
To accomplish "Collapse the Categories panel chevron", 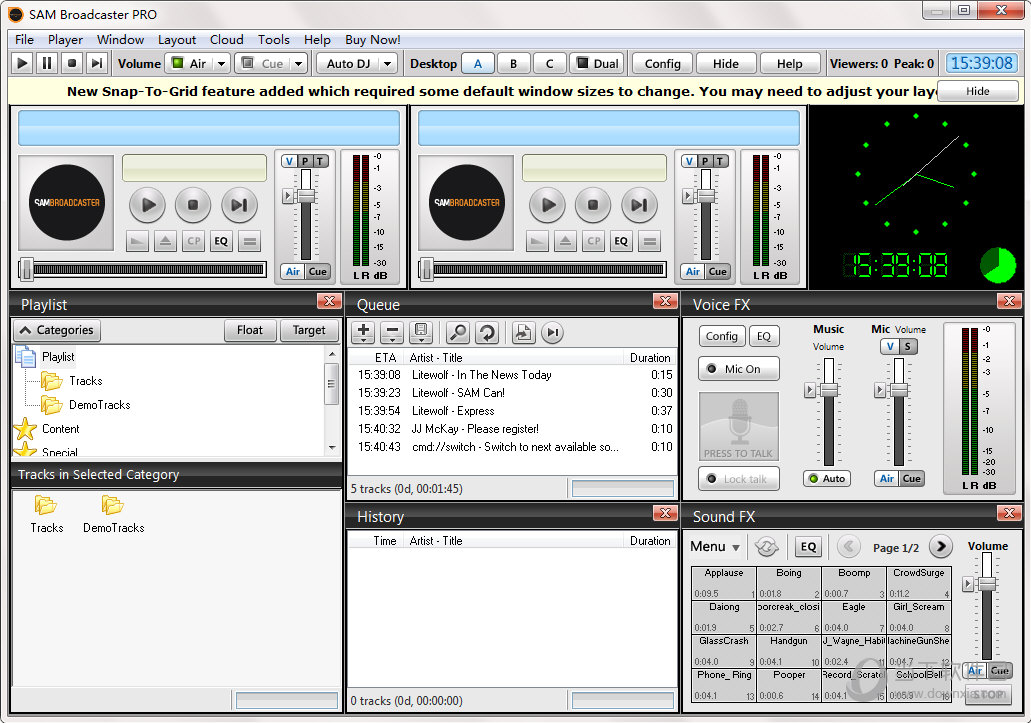I will (26, 330).
